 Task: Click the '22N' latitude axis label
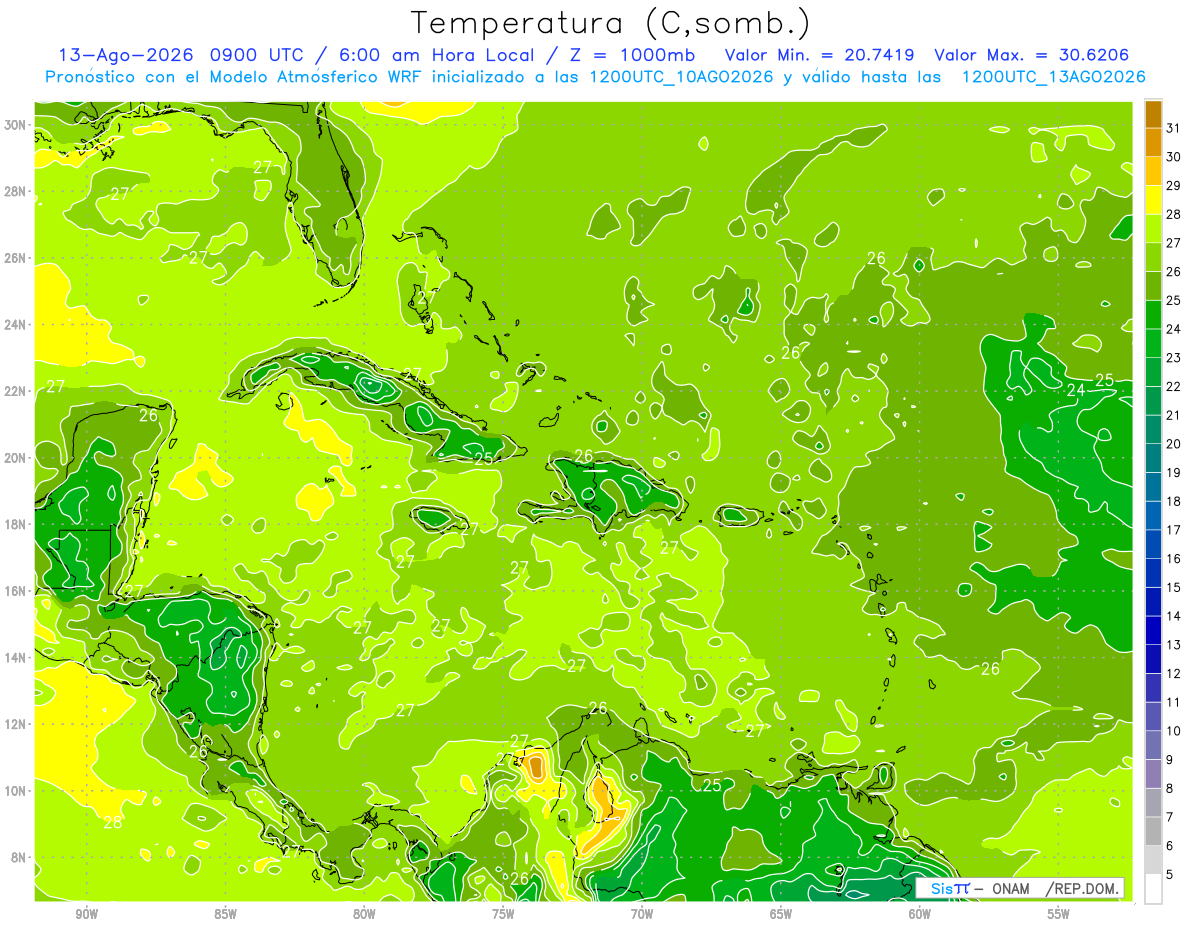[16, 391]
